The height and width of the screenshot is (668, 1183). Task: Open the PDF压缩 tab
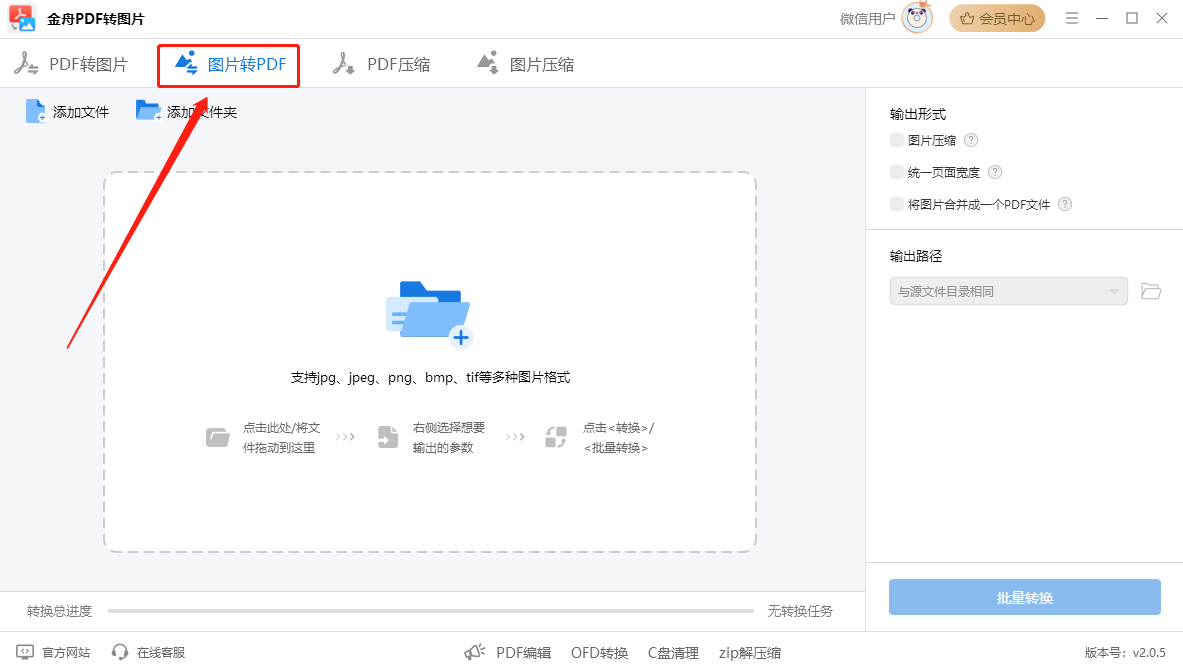tap(382, 65)
